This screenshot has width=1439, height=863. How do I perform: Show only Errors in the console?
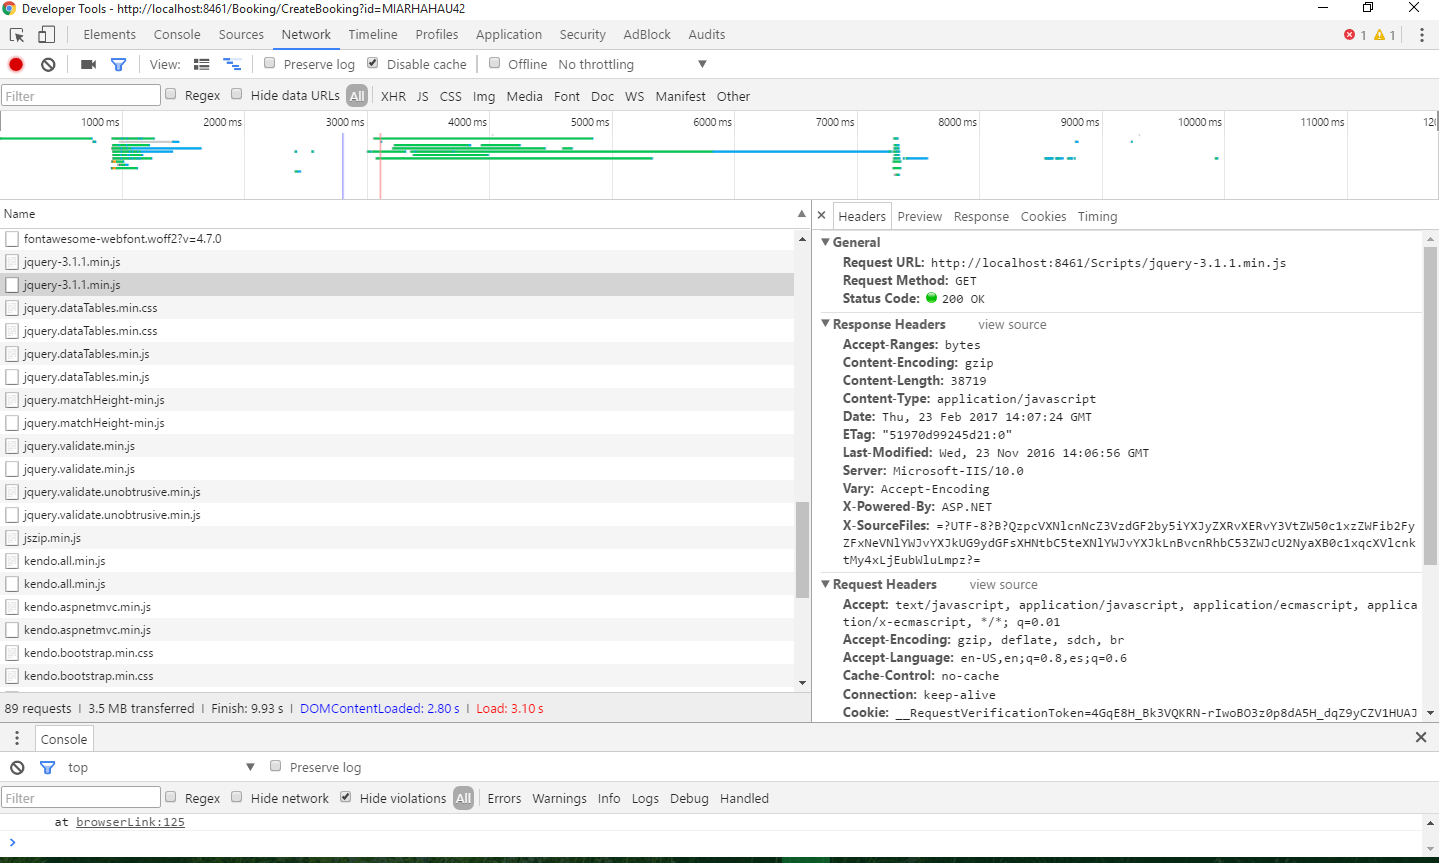coord(504,798)
